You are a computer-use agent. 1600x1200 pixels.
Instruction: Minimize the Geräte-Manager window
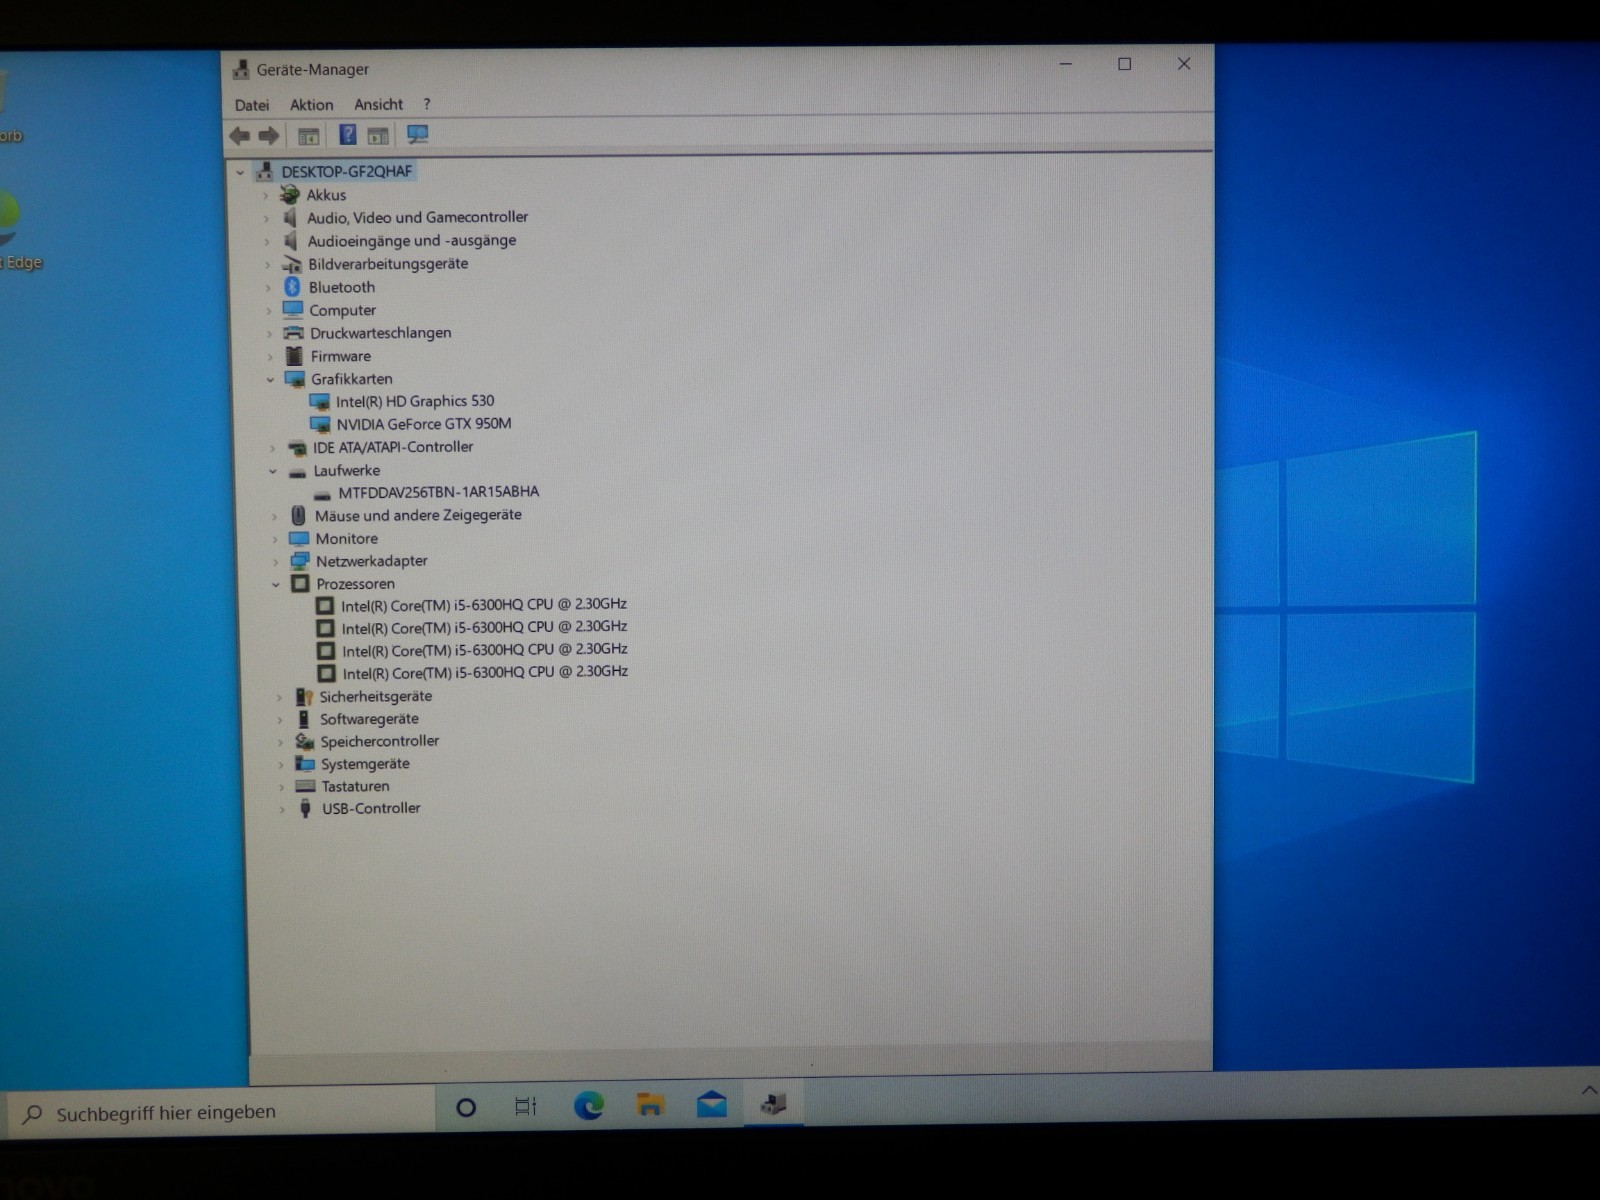coord(1066,64)
